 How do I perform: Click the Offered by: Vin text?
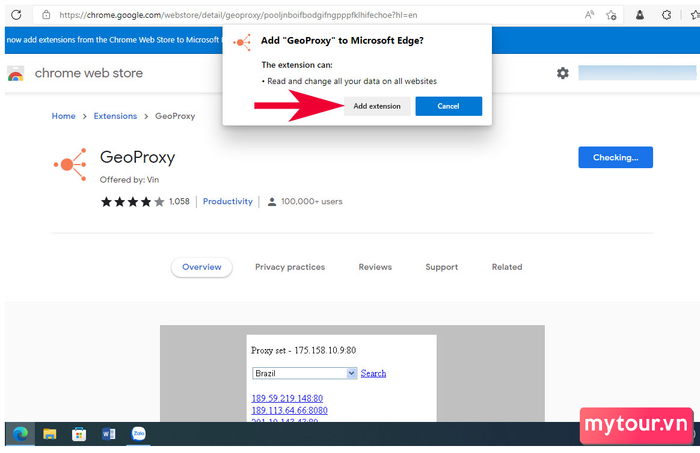(129, 179)
